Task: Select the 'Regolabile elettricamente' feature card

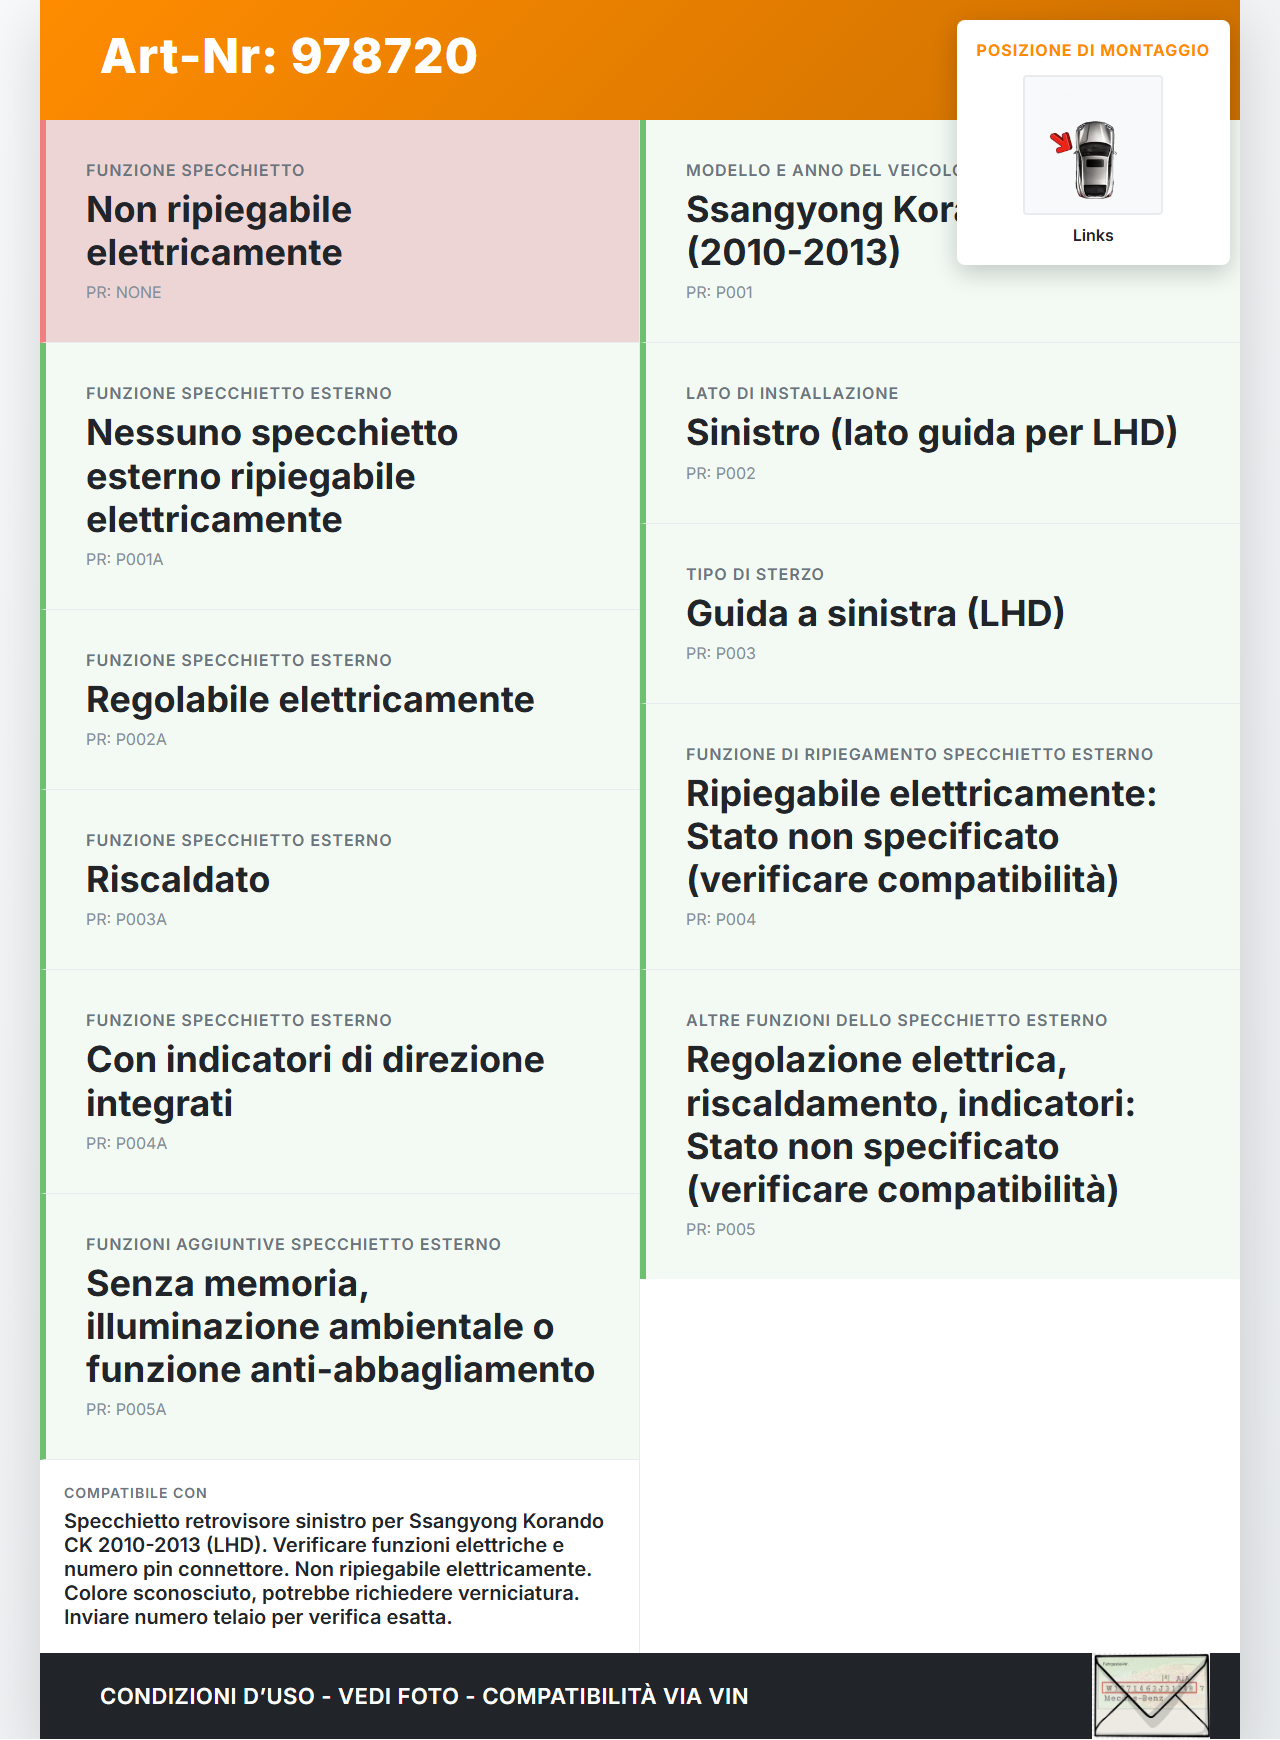Action: (x=340, y=699)
